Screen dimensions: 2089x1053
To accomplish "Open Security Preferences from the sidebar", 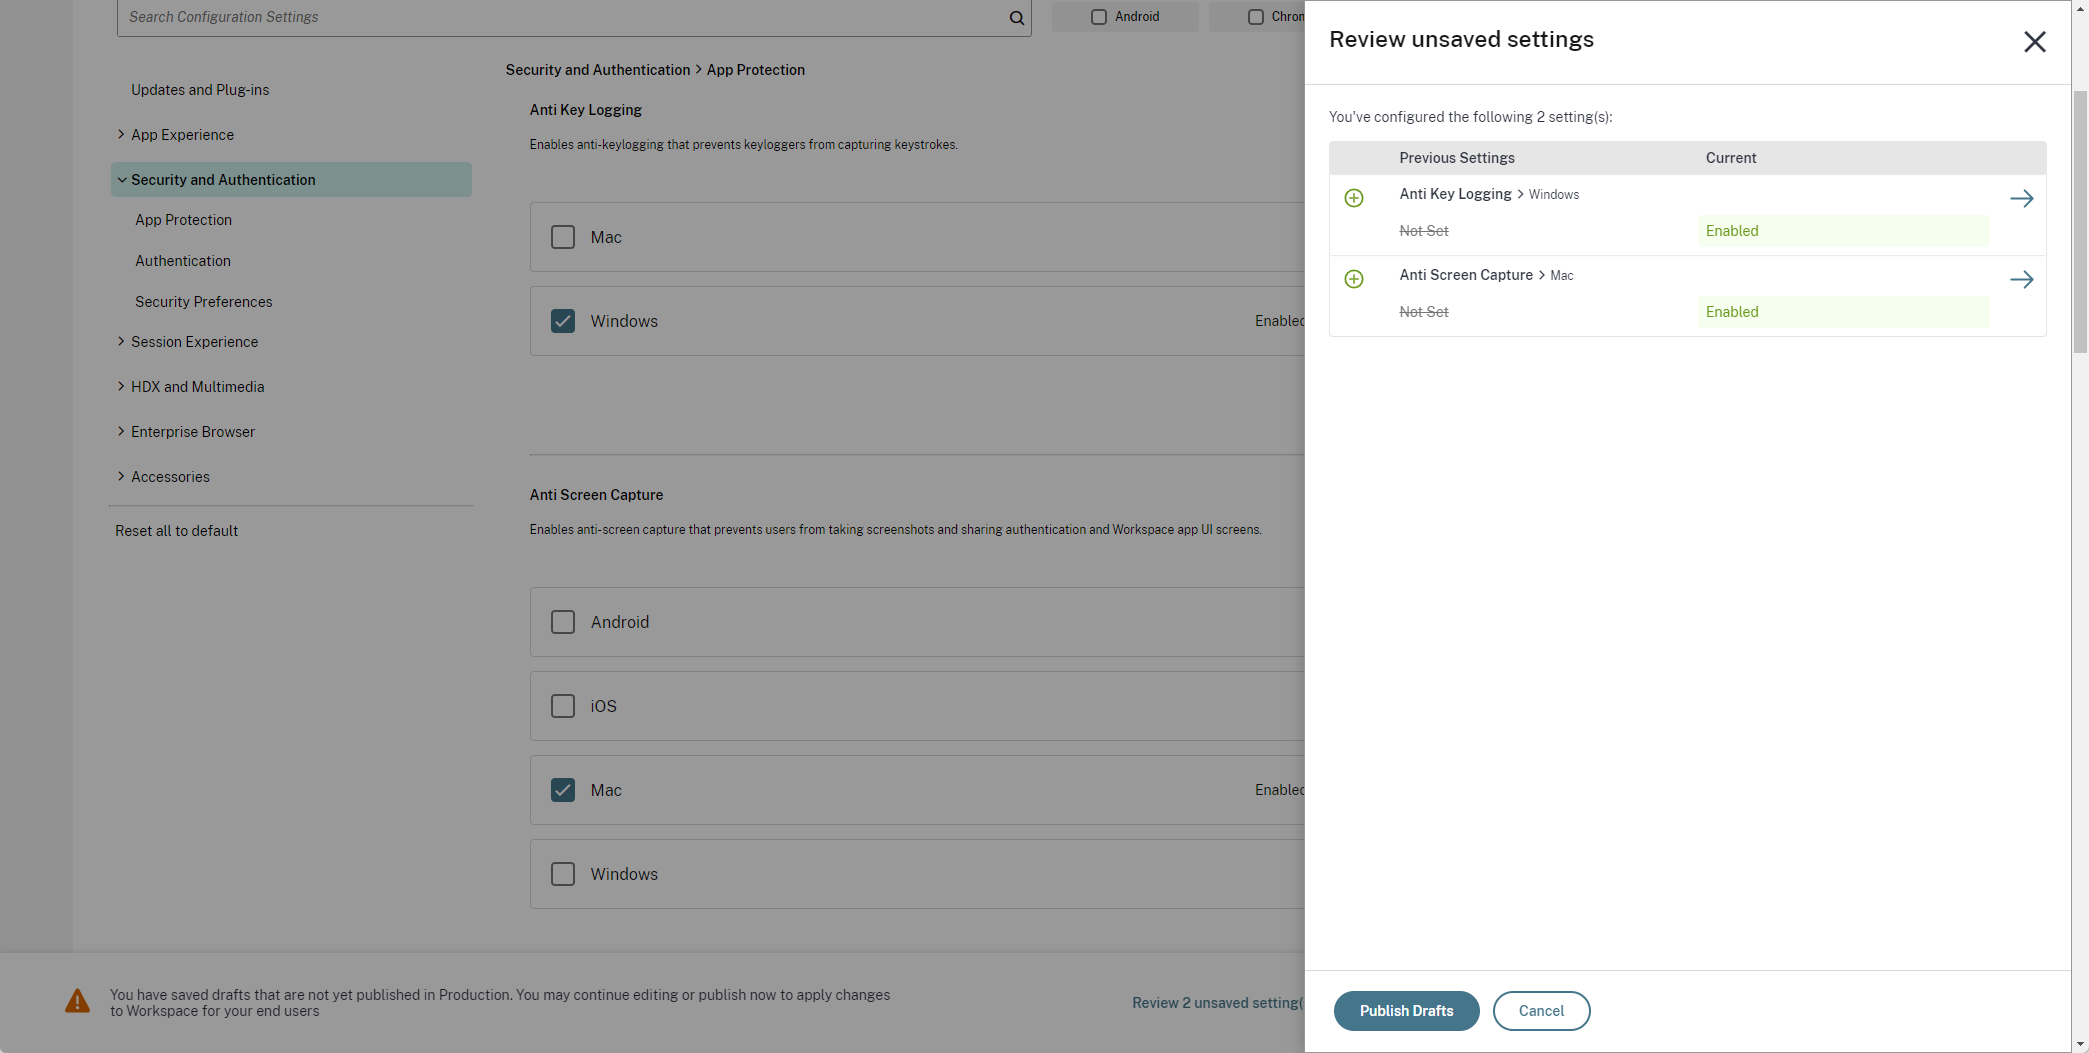I will point(203,302).
